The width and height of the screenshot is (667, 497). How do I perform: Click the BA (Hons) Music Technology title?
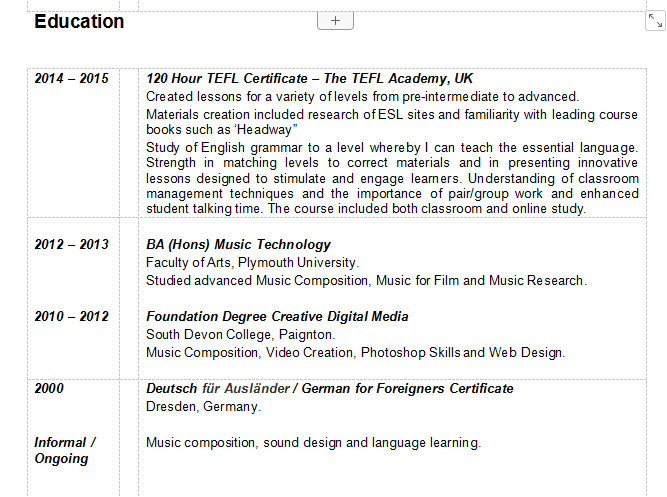tap(238, 244)
